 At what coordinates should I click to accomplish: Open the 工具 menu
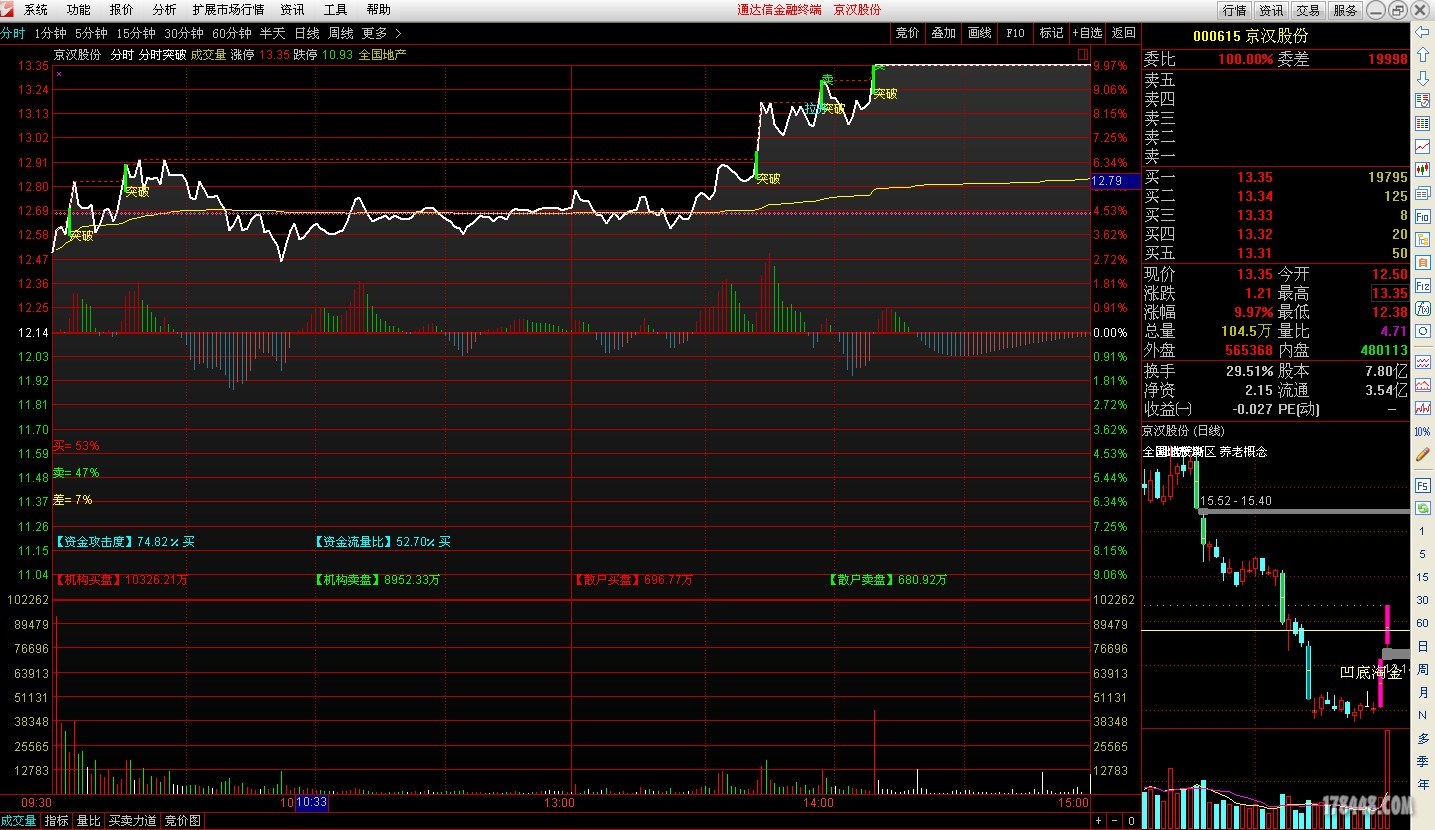(336, 10)
